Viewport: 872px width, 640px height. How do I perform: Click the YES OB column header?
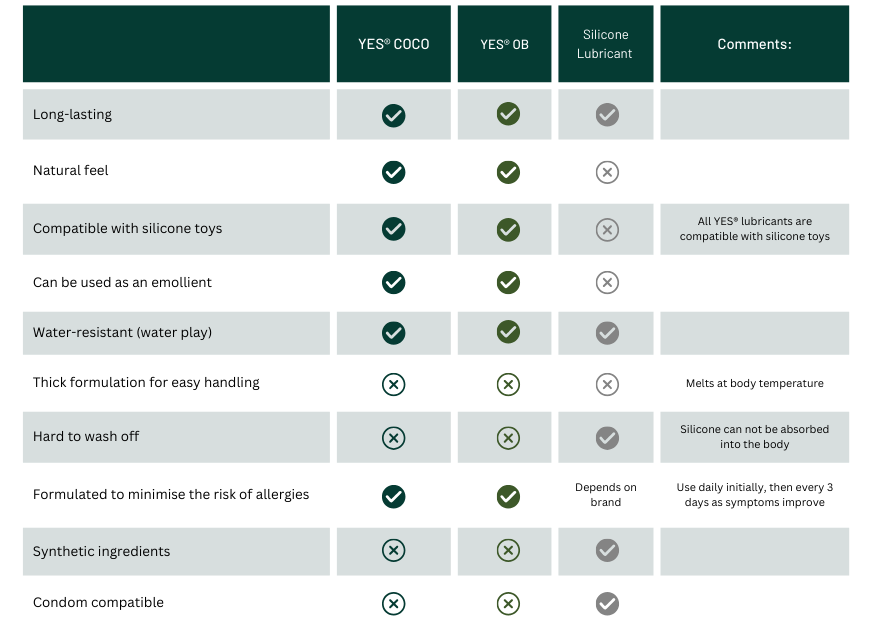504,44
